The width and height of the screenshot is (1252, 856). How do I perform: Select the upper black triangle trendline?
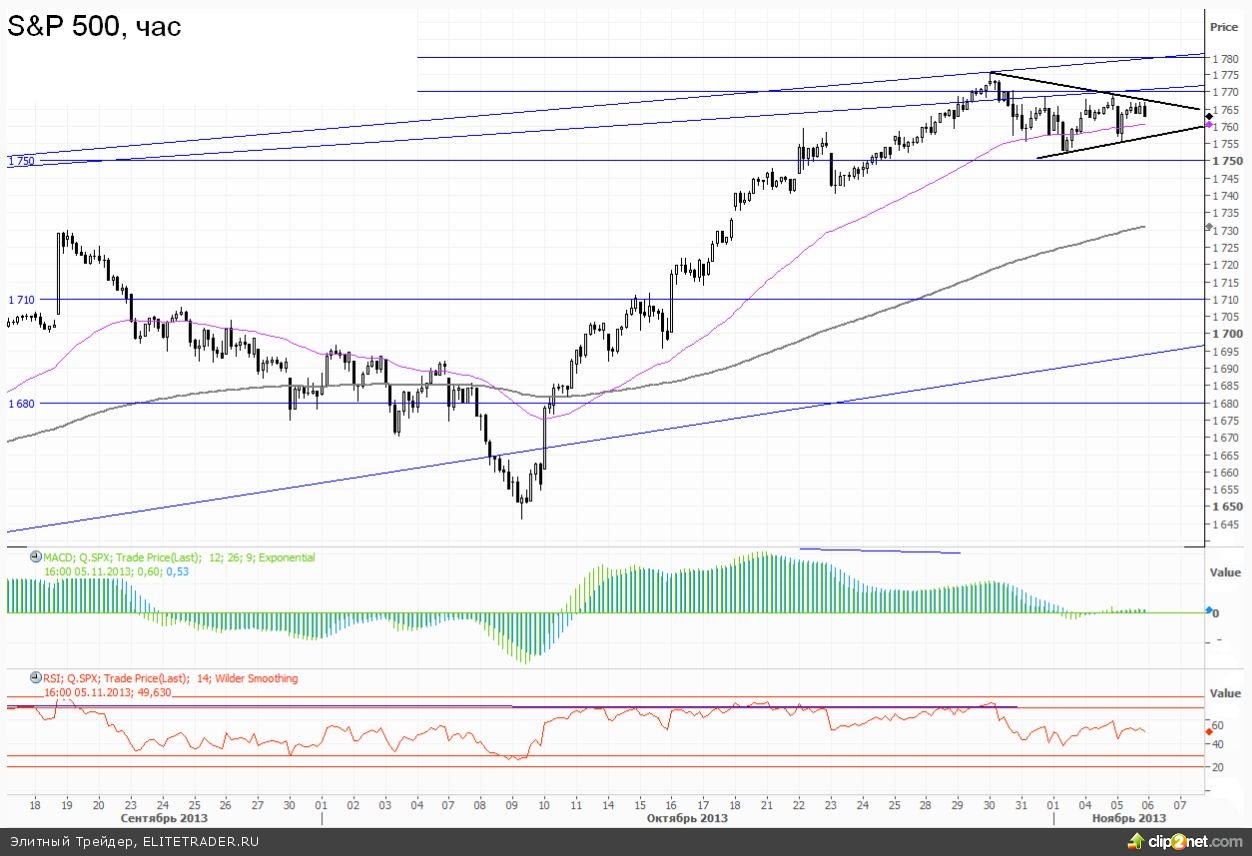click(1095, 91)
